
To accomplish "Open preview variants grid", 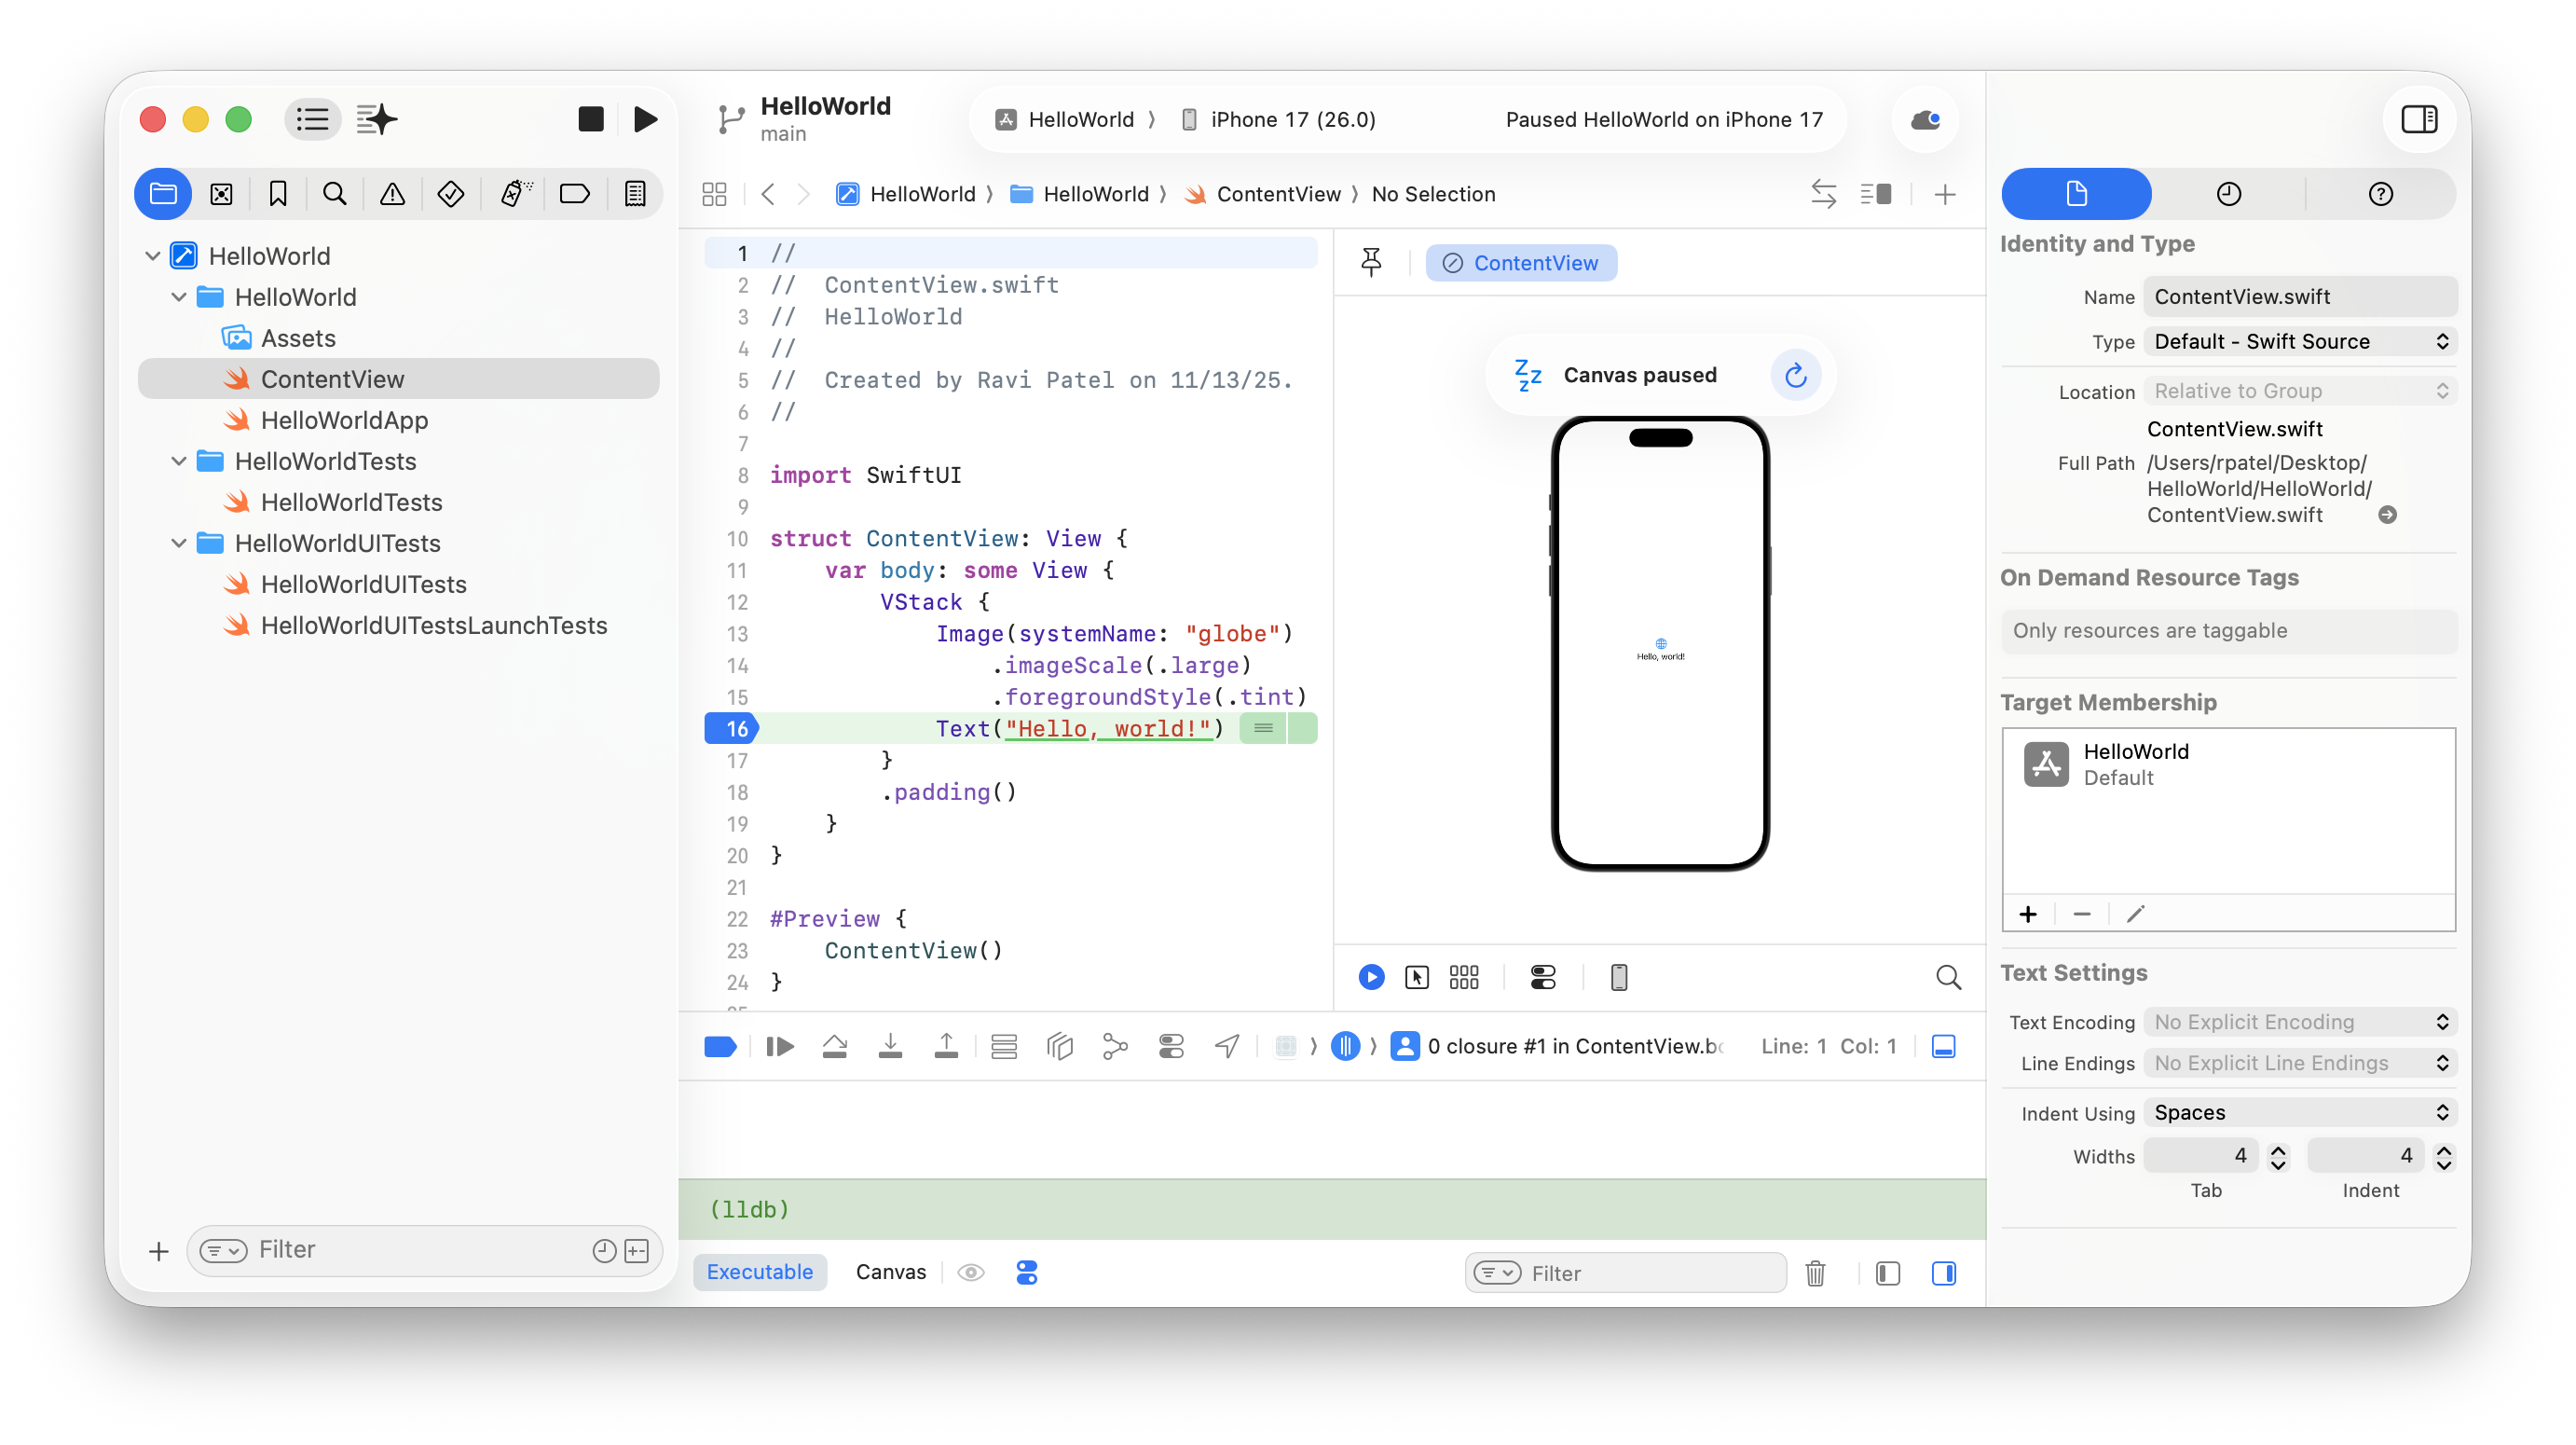I will point(1463,977).
